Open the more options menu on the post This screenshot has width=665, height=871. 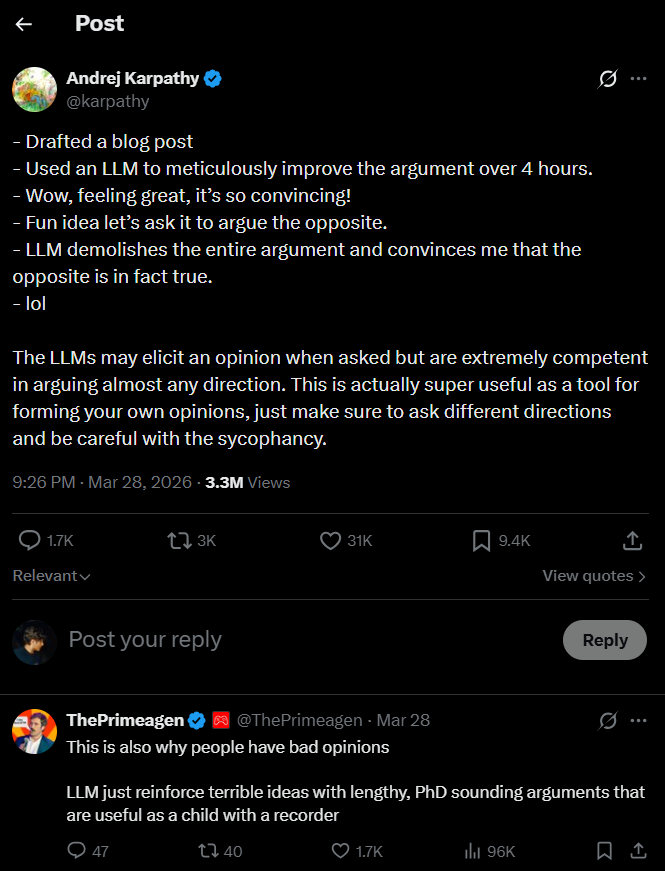pyautogui.click(x=641, y=80)
